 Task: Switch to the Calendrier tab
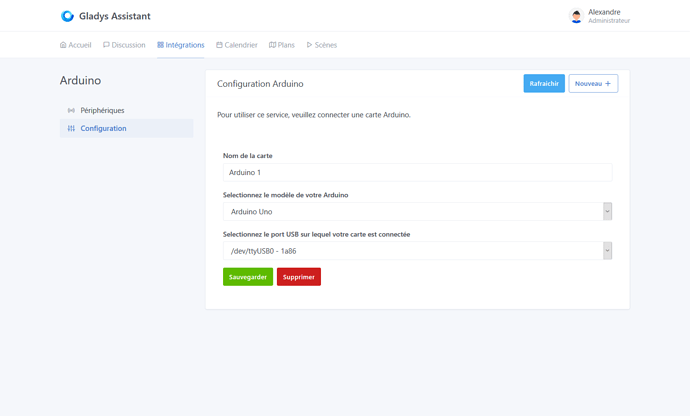coord(237,45)
